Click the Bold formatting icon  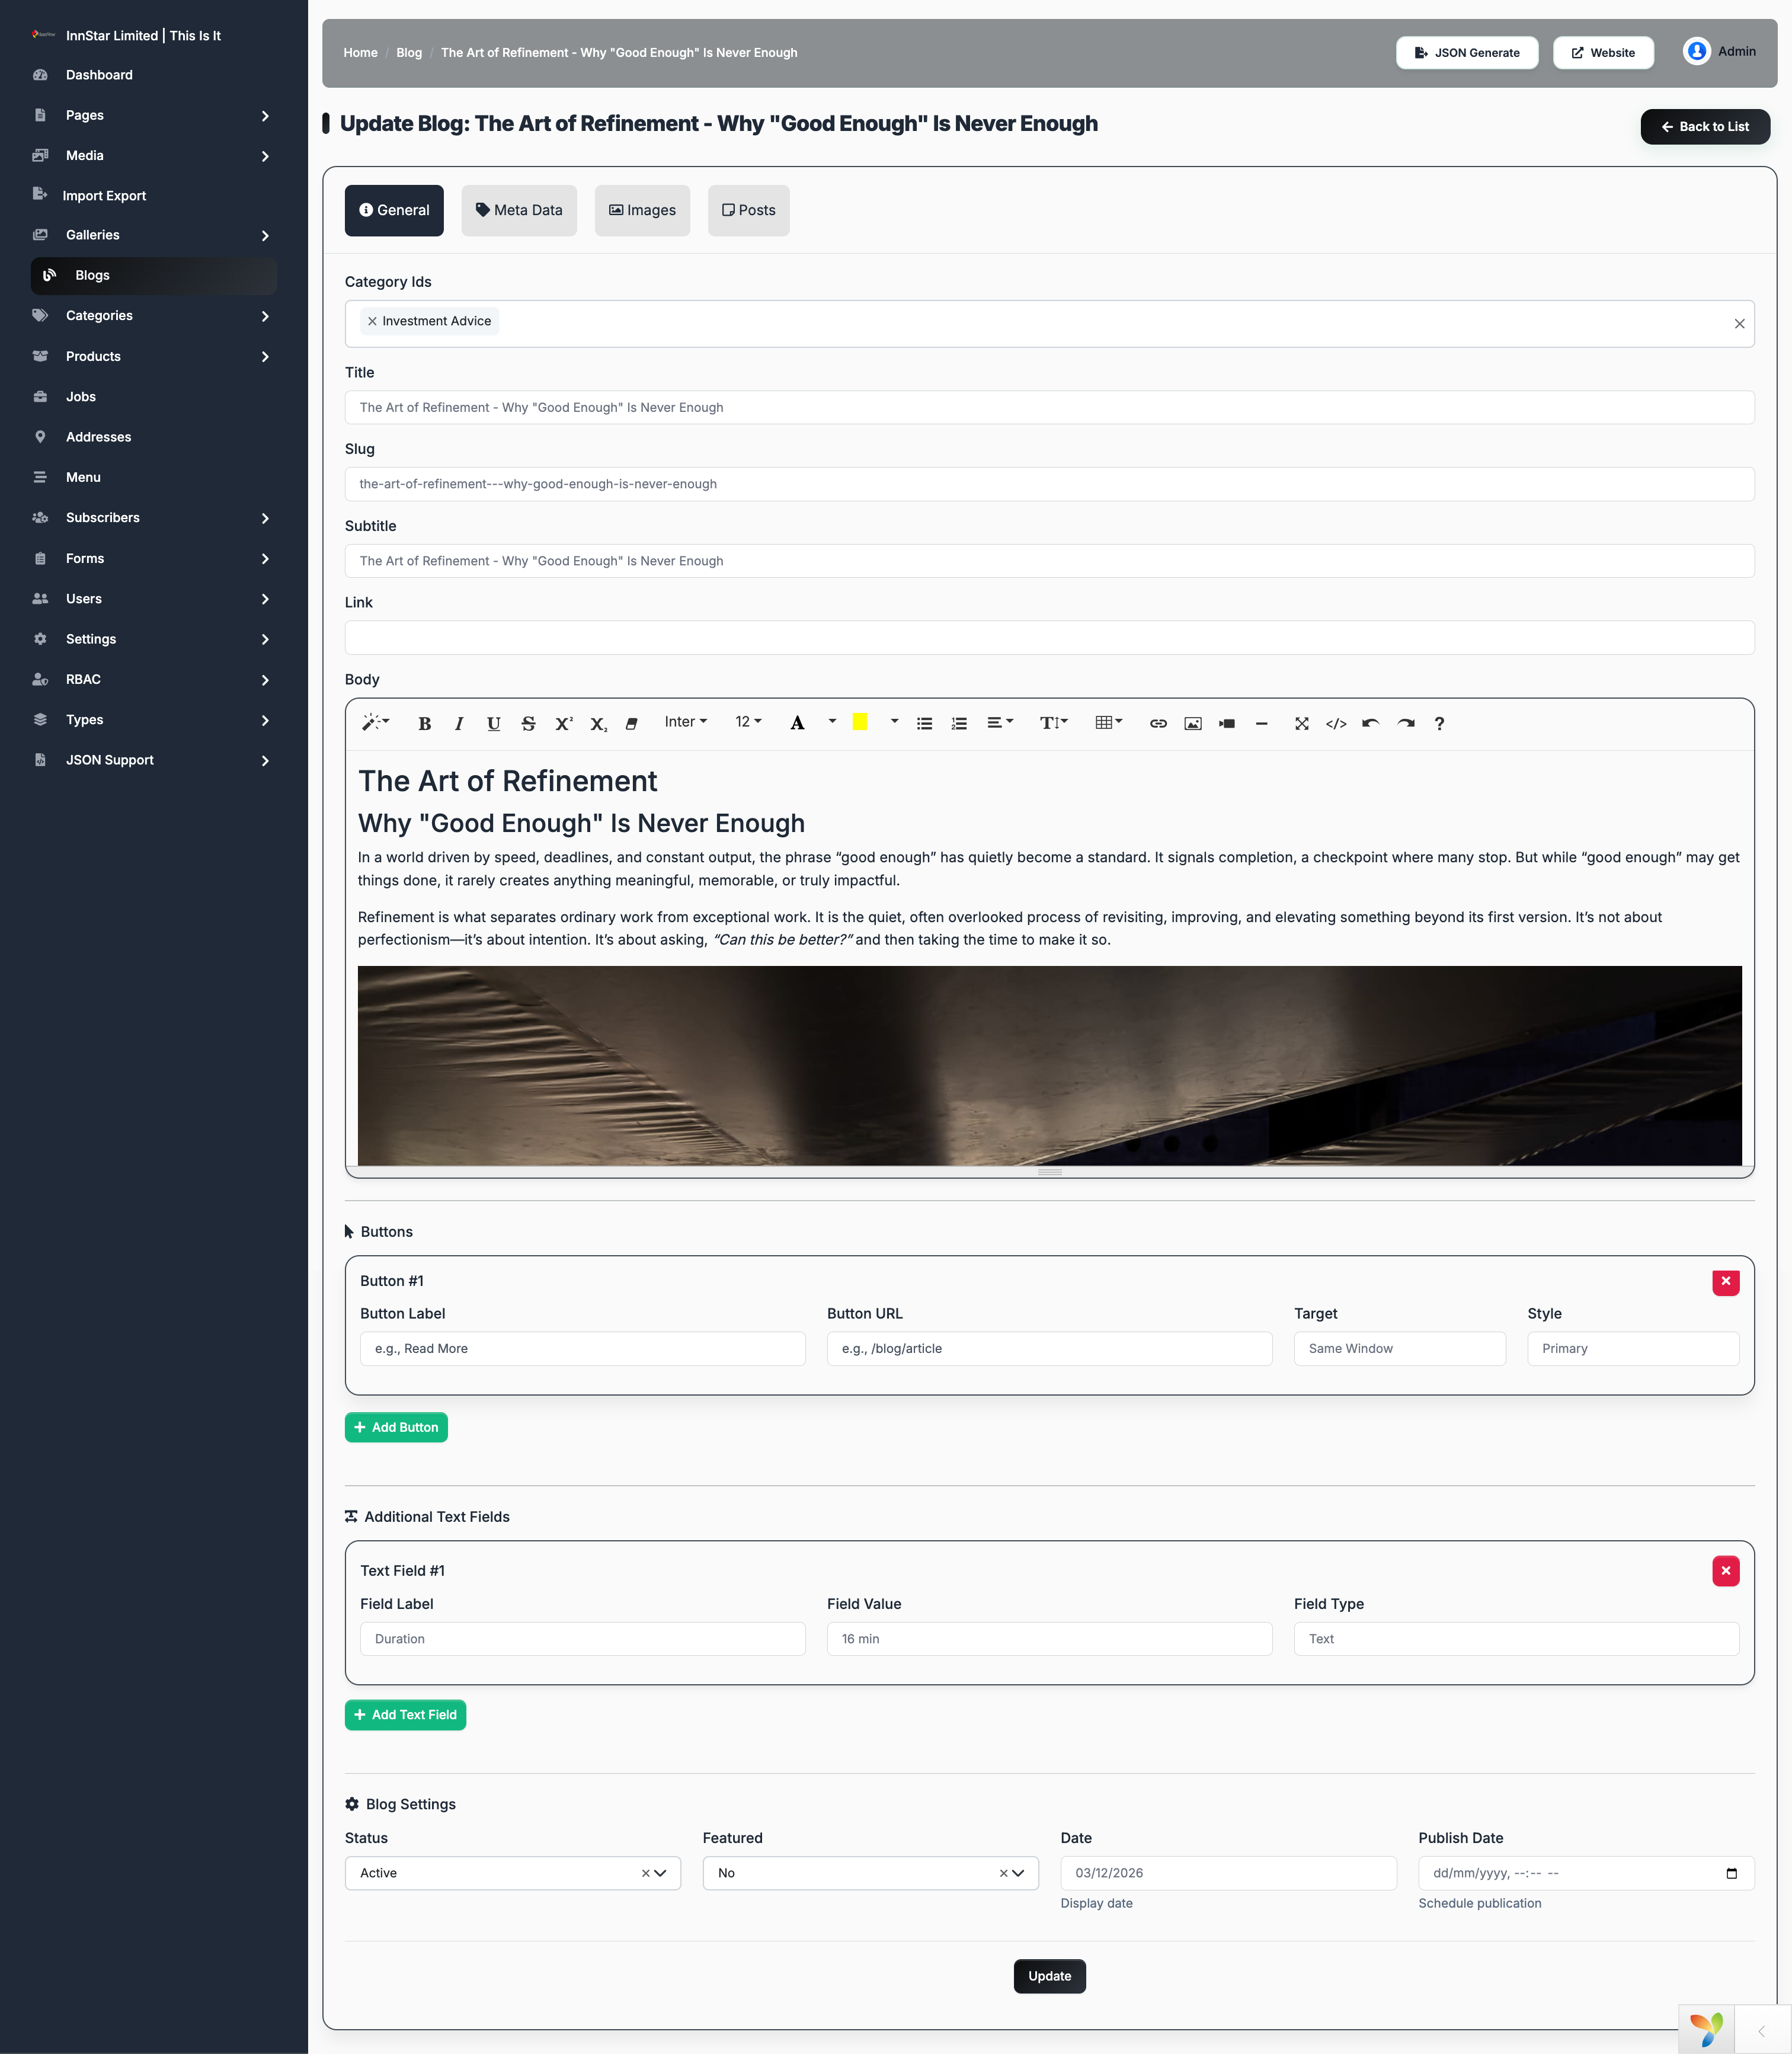(x=424, y=723)
